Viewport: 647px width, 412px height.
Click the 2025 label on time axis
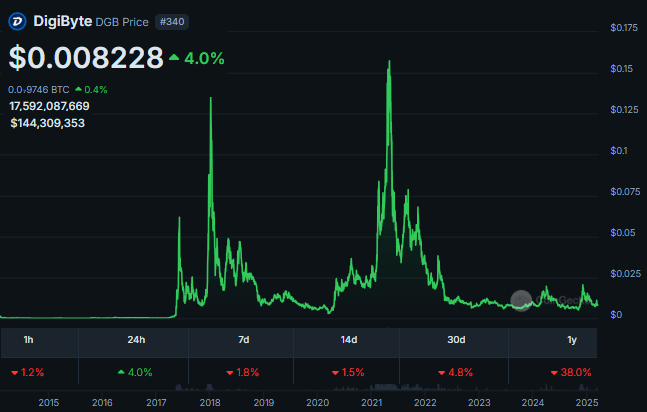(587, 403)
